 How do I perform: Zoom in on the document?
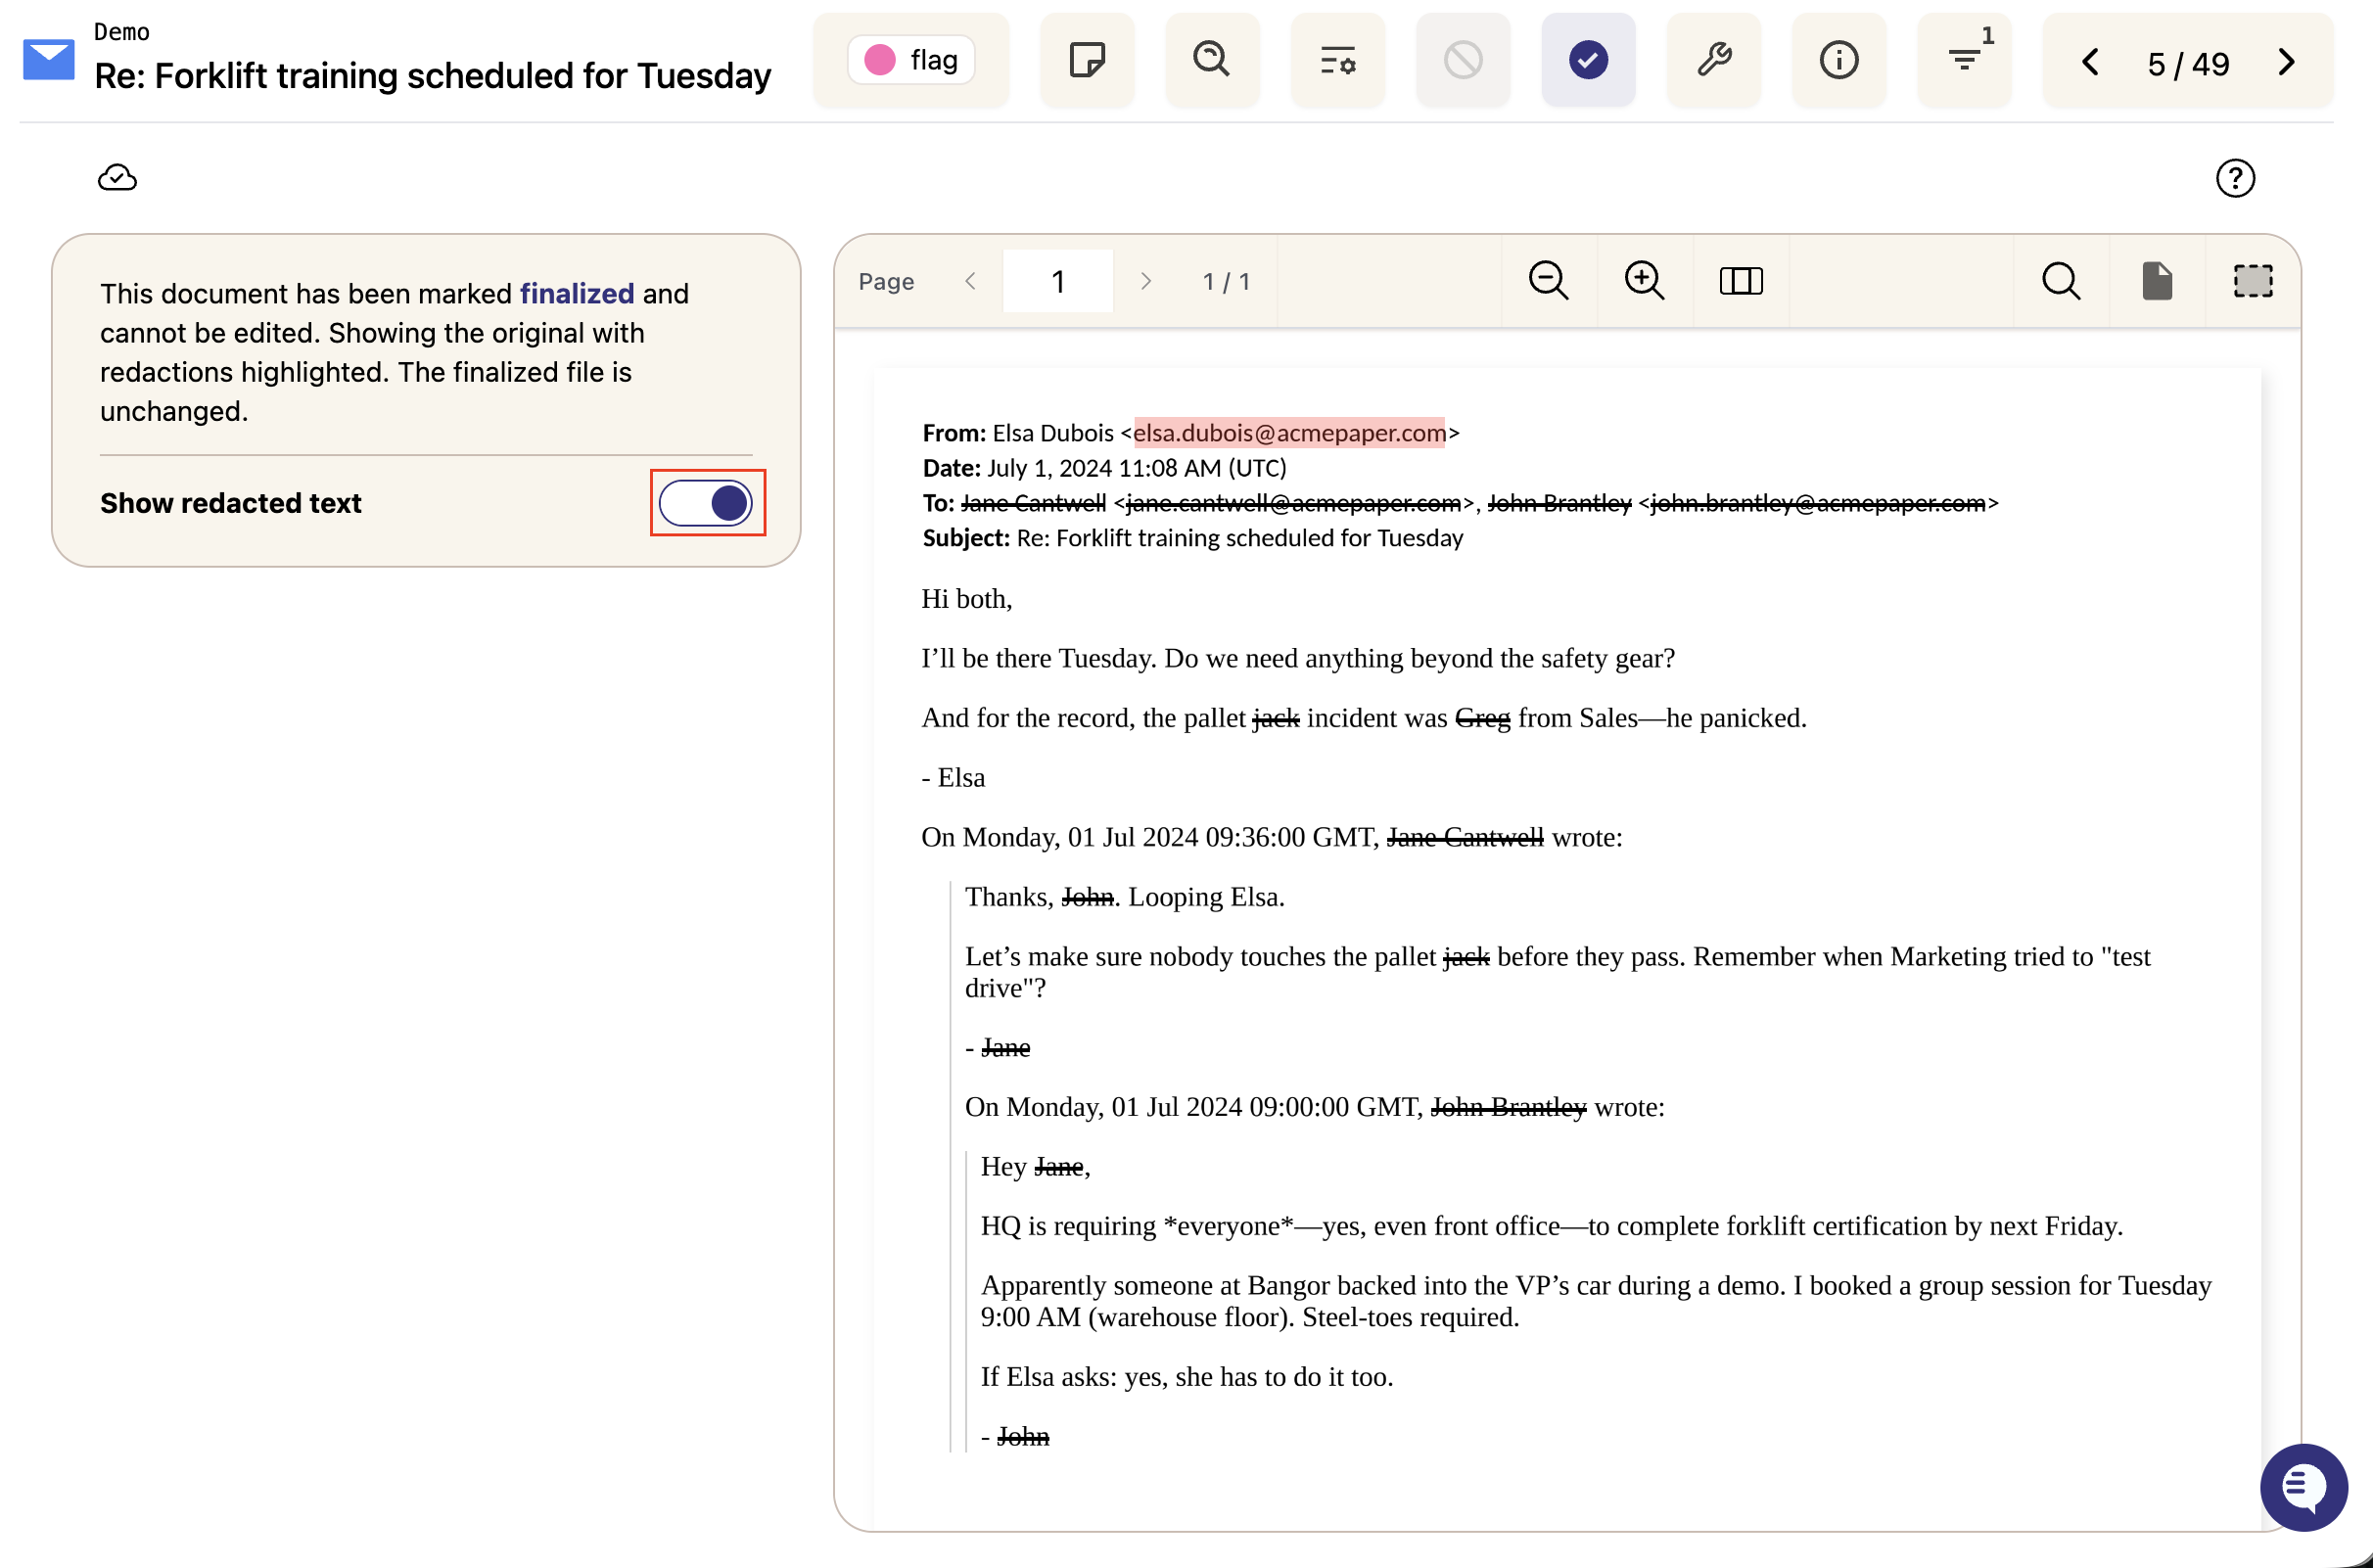[1644, 281]
